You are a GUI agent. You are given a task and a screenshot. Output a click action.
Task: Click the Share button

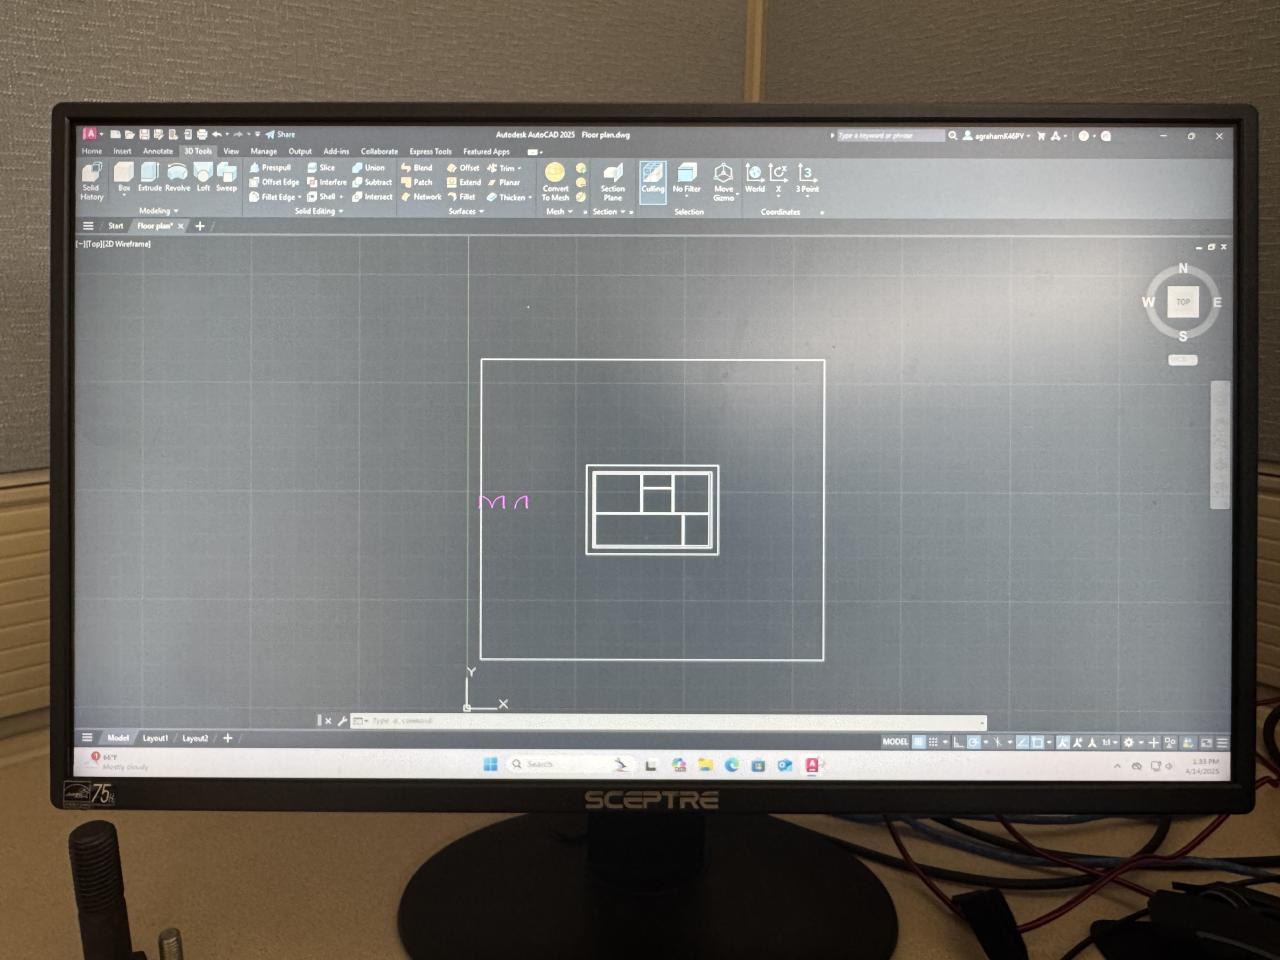point(281,134)
